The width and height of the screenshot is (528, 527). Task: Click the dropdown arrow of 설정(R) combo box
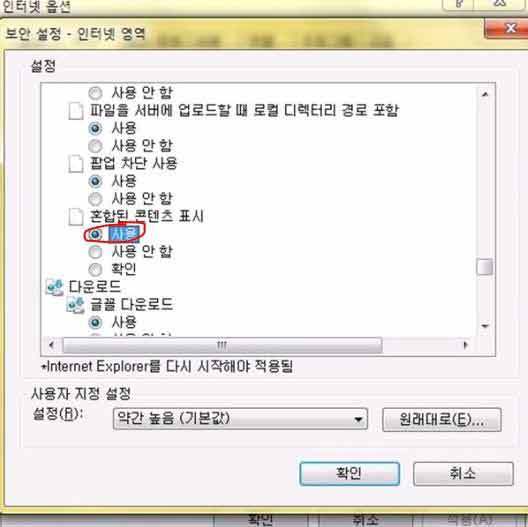pyautogui.click(x=358, y=419)
